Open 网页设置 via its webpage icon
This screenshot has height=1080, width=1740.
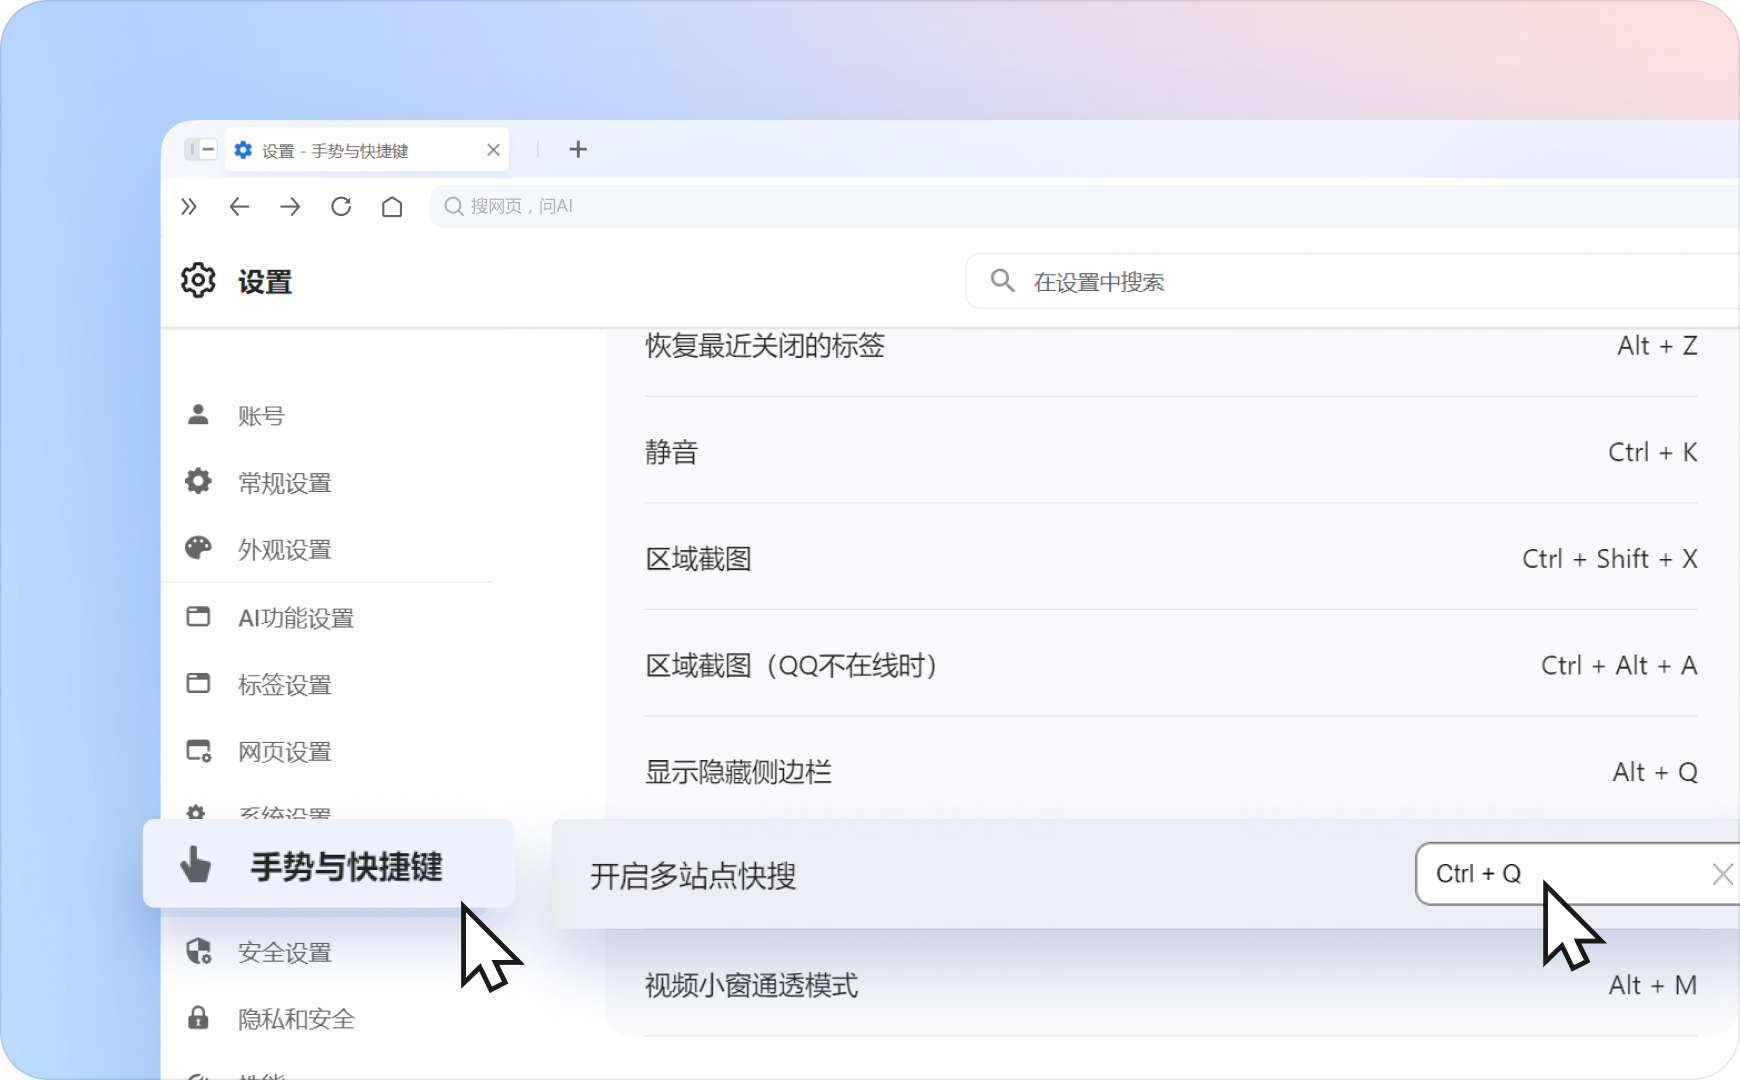point(198,751)
